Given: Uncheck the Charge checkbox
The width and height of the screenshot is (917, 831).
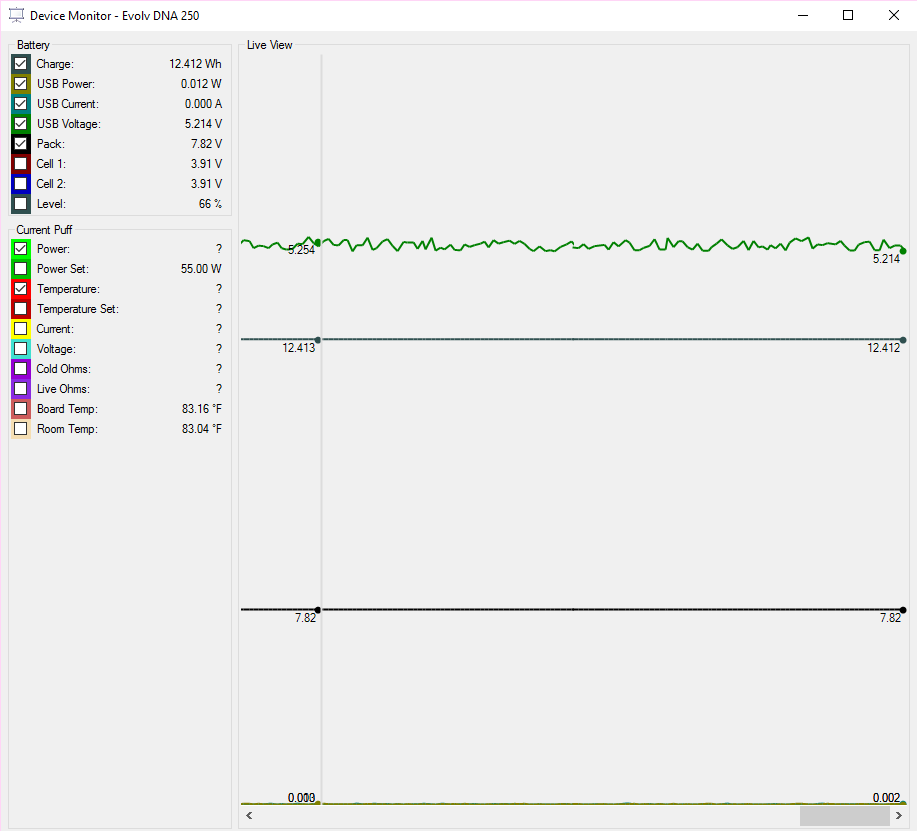Looking at the screenshot, I should (21, 64).
